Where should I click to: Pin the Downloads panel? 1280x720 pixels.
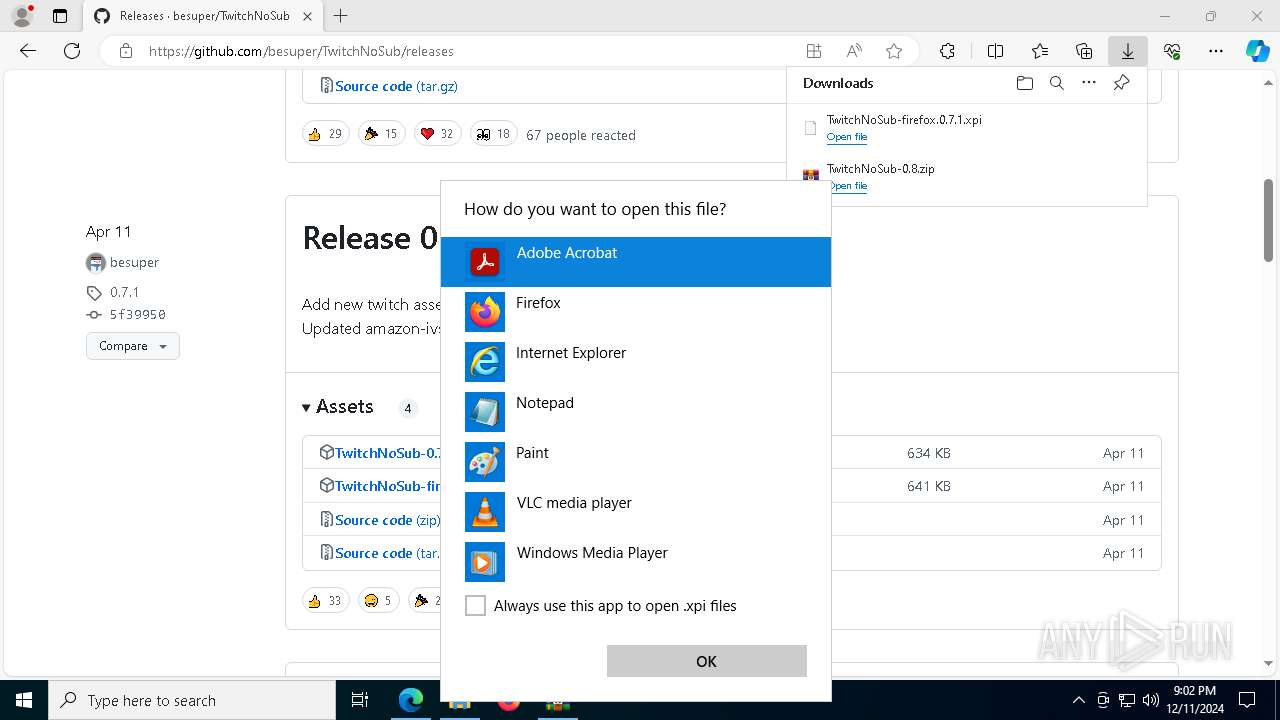(x=1121, y=83)
